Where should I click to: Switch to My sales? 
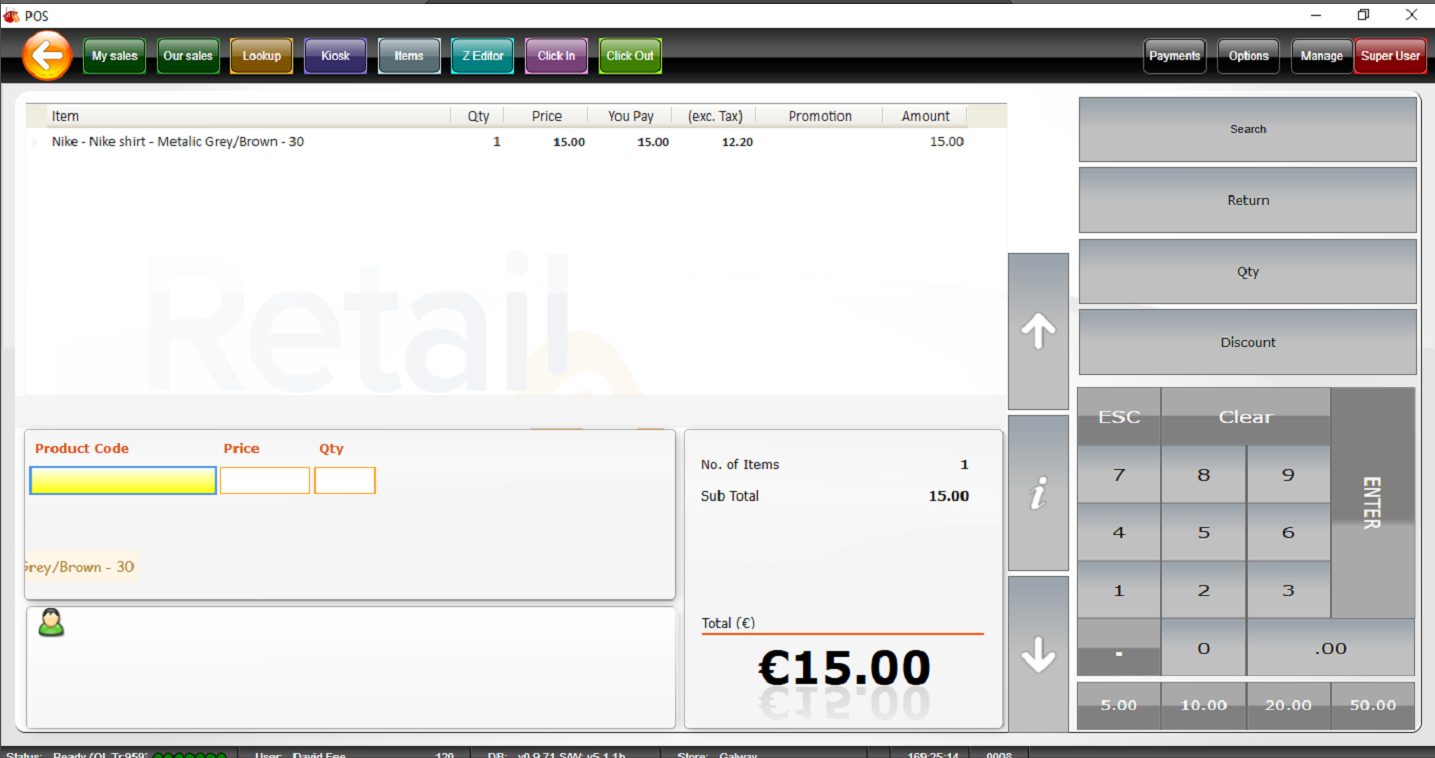113,55
